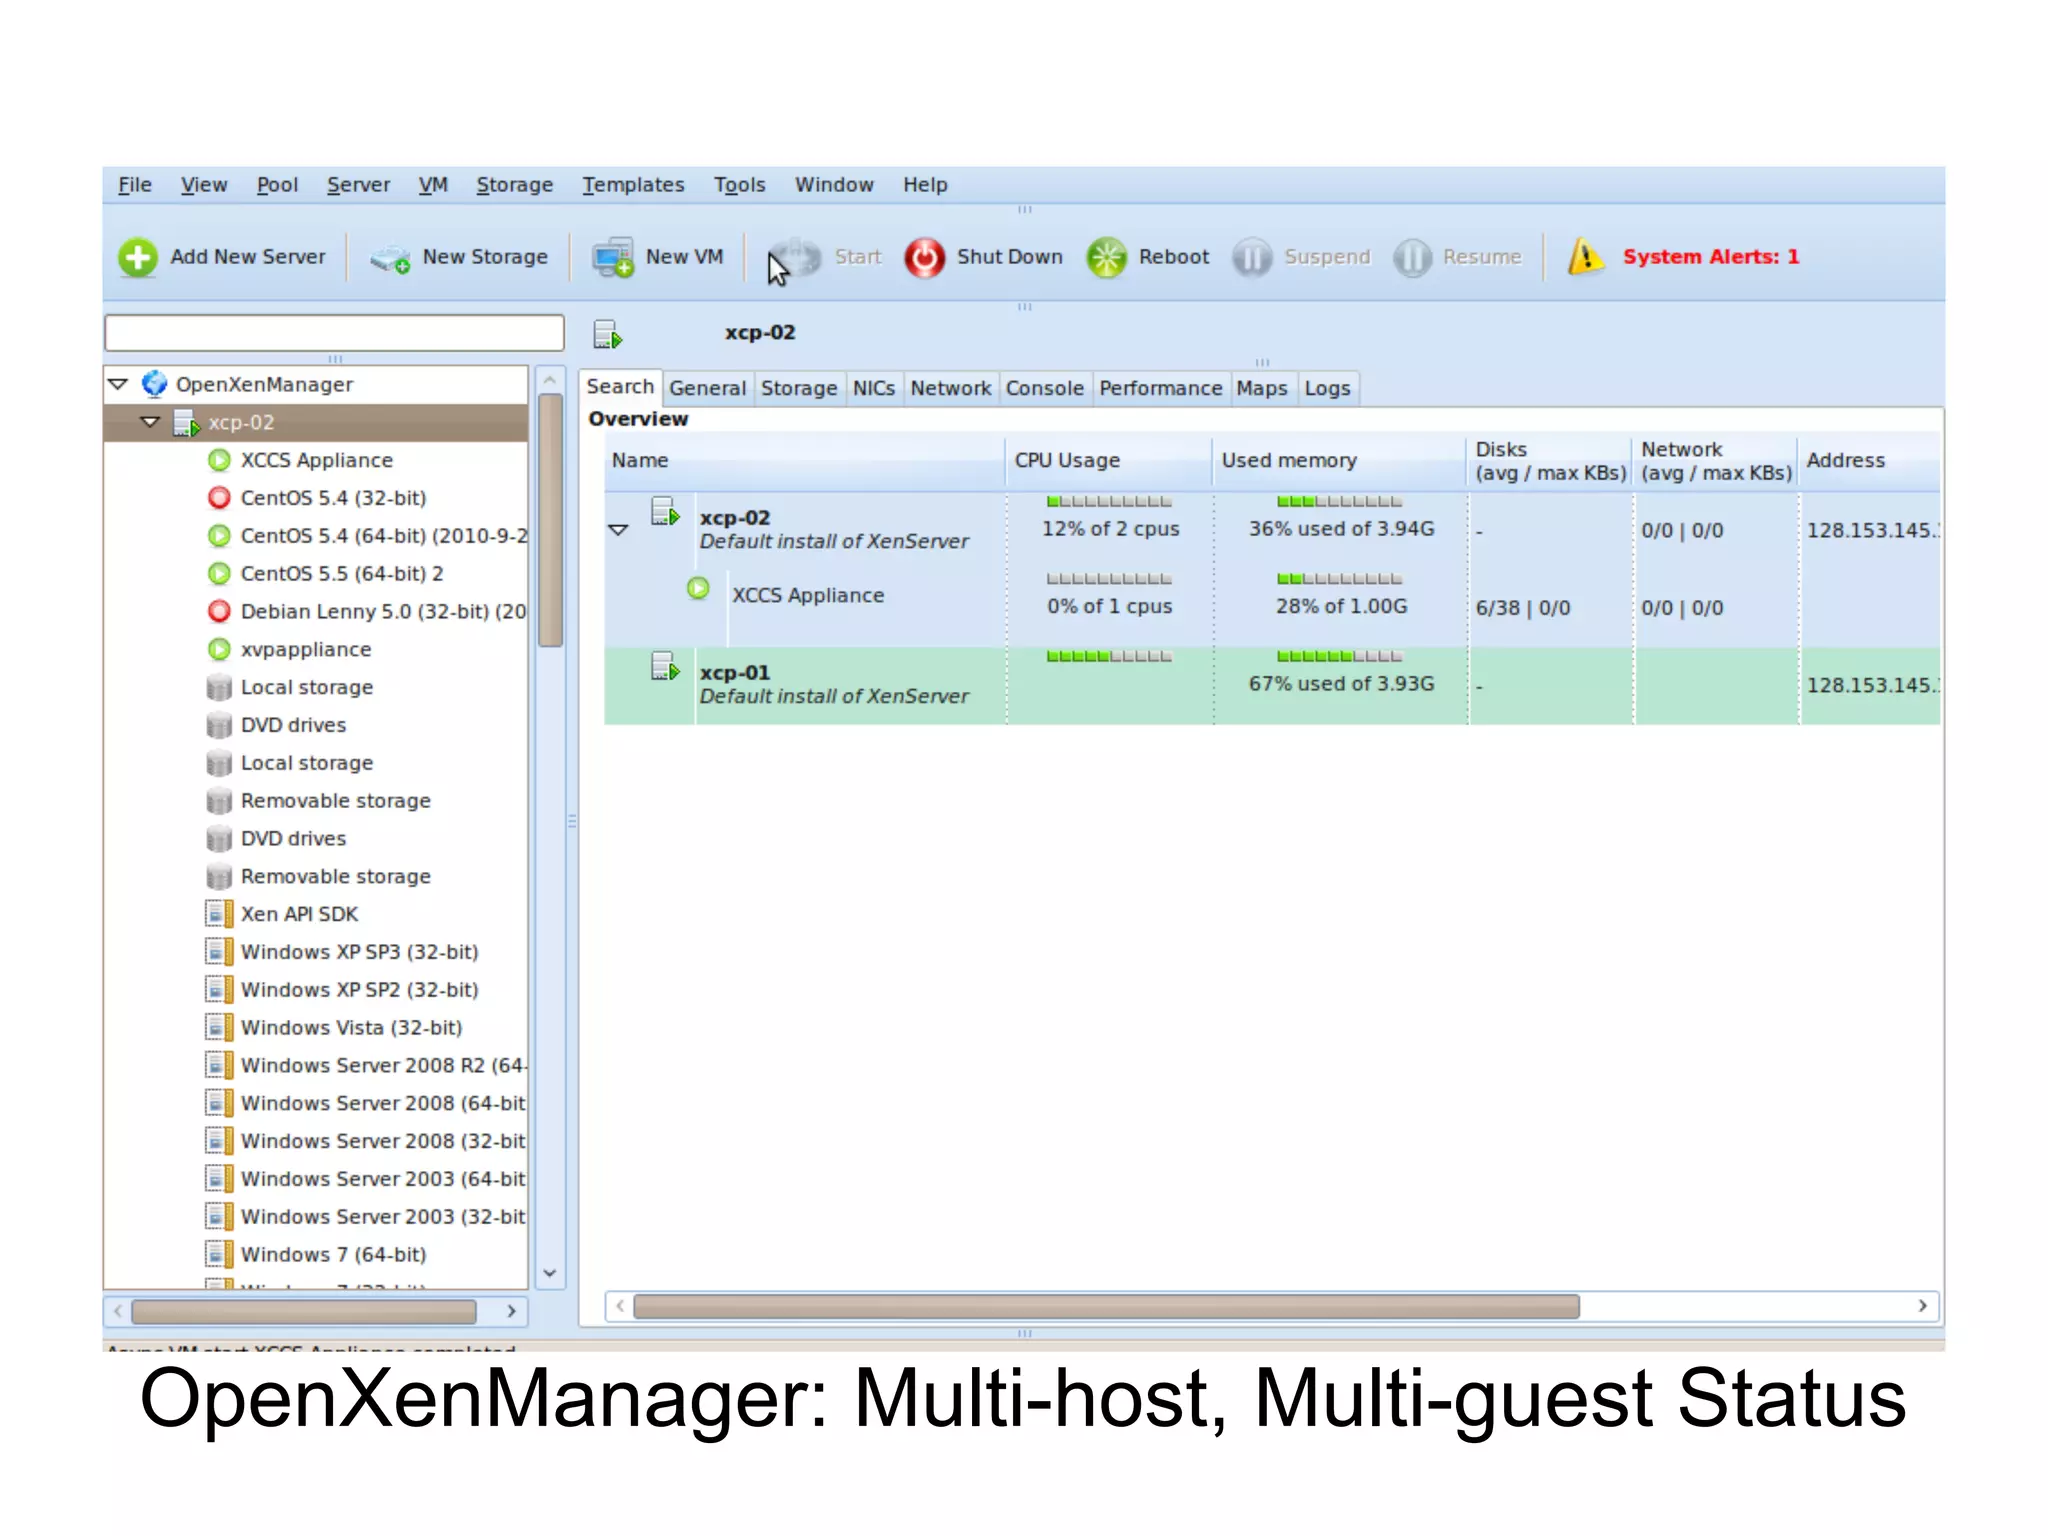Click the XCCS Appliance running icon in overview
This screenshot has width=2048, height=1536.
[x=698, y=588]
